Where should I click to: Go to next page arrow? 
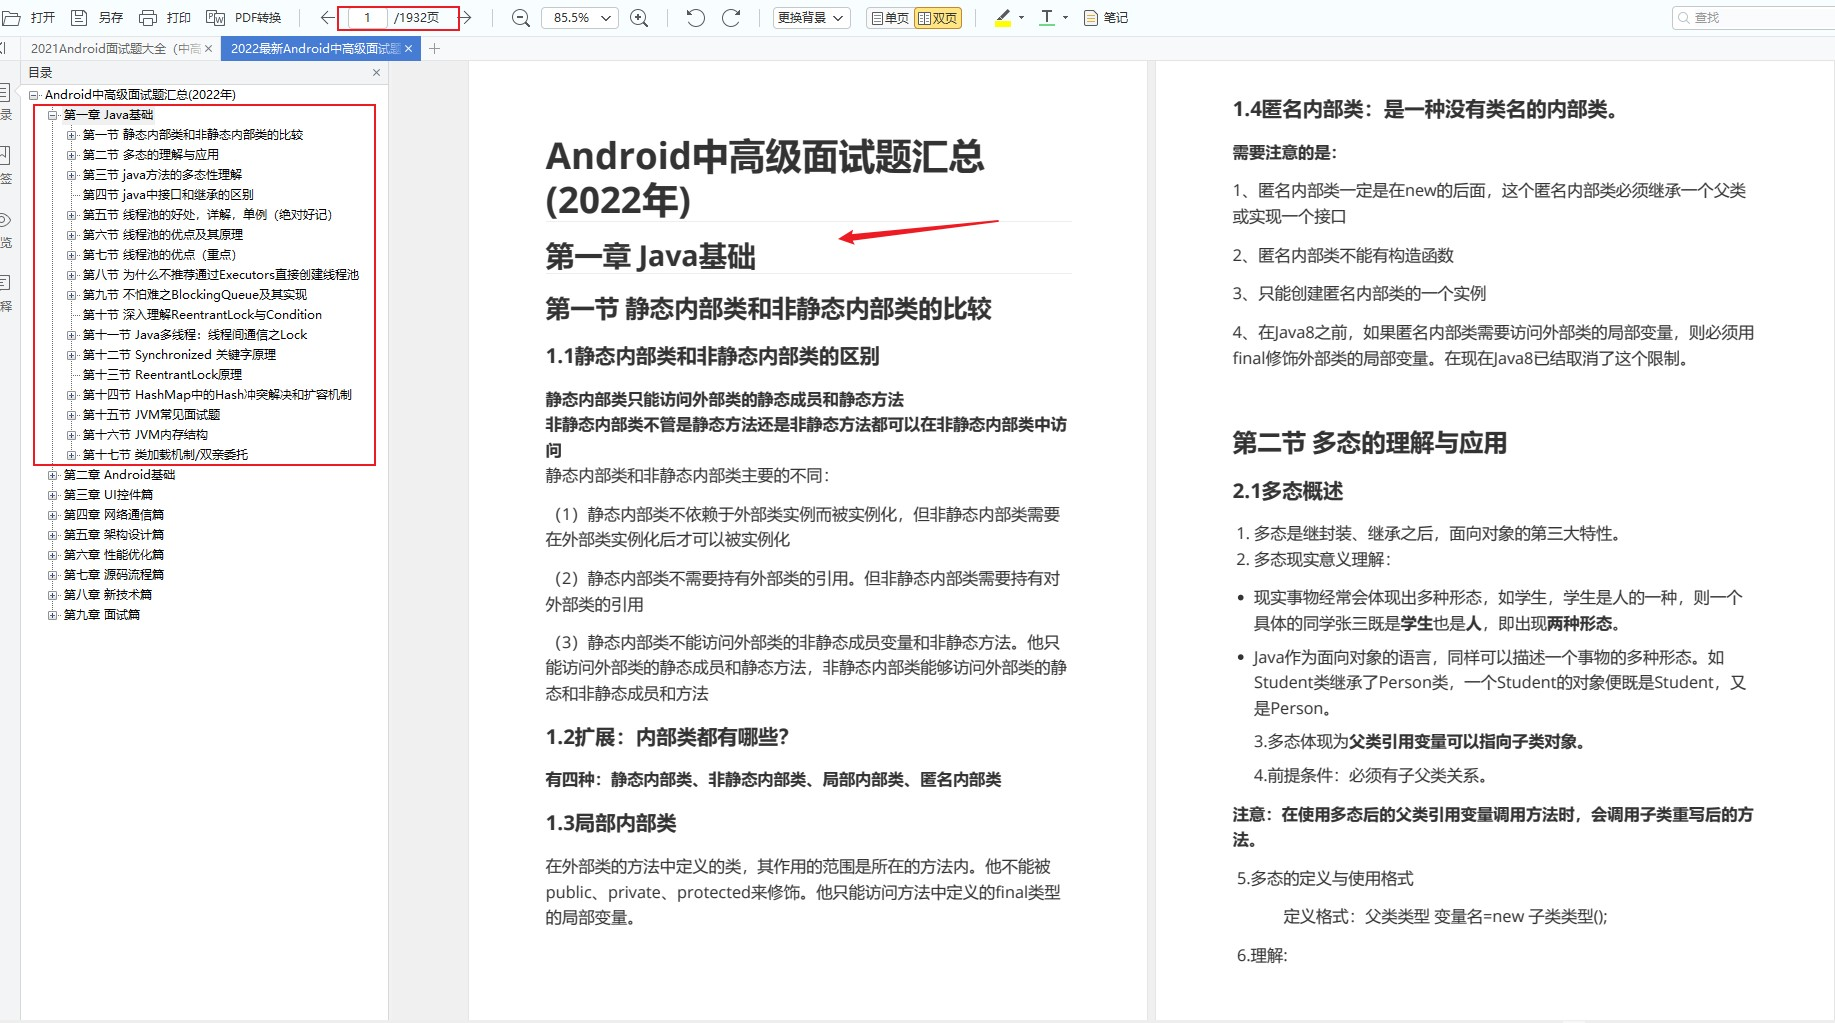click(465, 18)
